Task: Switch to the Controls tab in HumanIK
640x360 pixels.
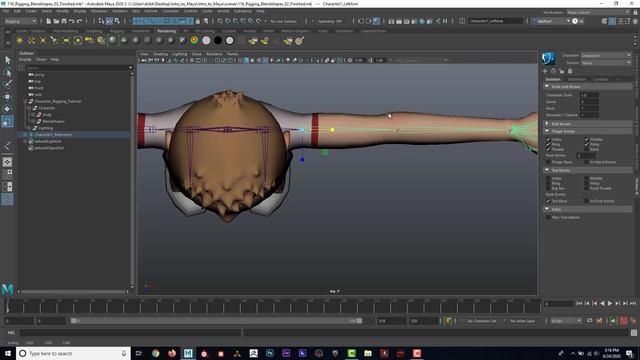Action: pyautogui.click(x=600, y=79)
